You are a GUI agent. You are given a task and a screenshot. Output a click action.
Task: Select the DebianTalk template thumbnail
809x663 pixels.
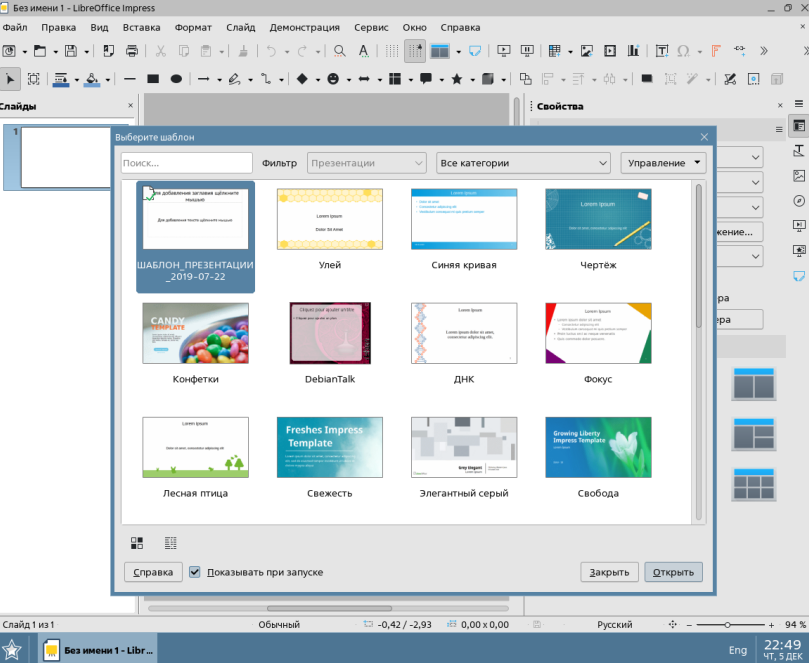(x=330, y=333)
